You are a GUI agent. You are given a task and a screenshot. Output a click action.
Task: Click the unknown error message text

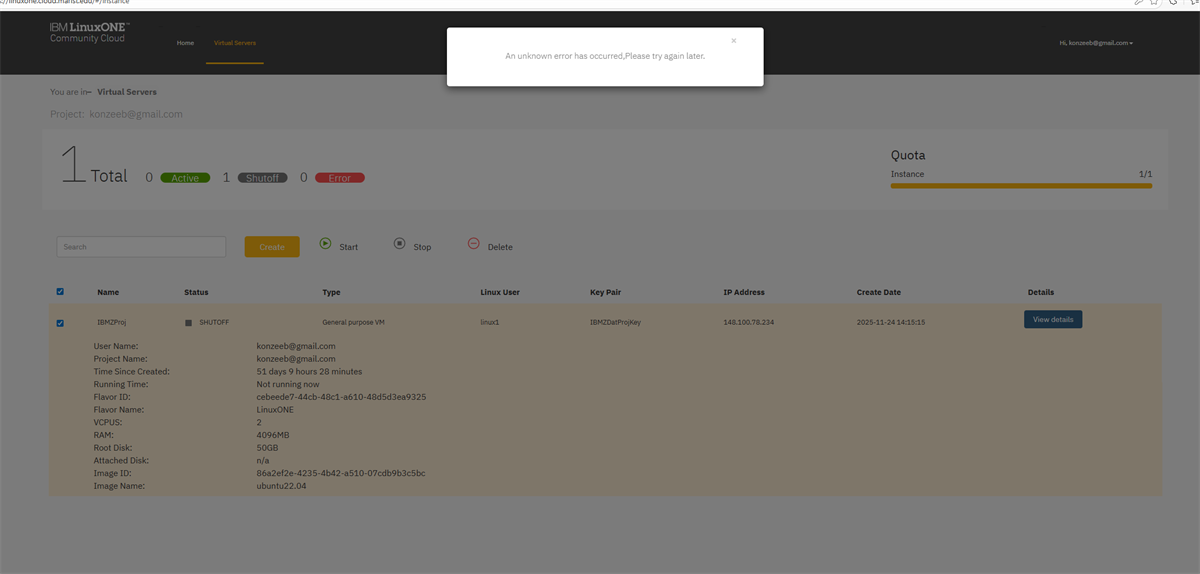[x=605, y=56]
